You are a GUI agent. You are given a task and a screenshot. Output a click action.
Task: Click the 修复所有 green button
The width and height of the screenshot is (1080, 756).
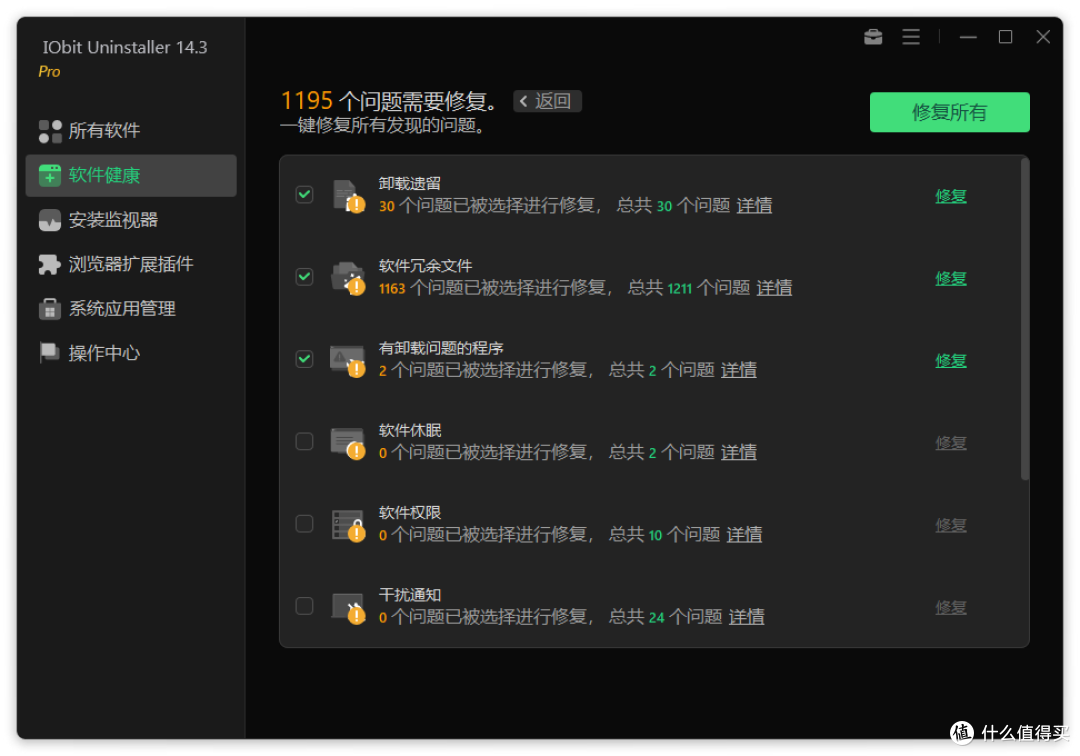949,112
